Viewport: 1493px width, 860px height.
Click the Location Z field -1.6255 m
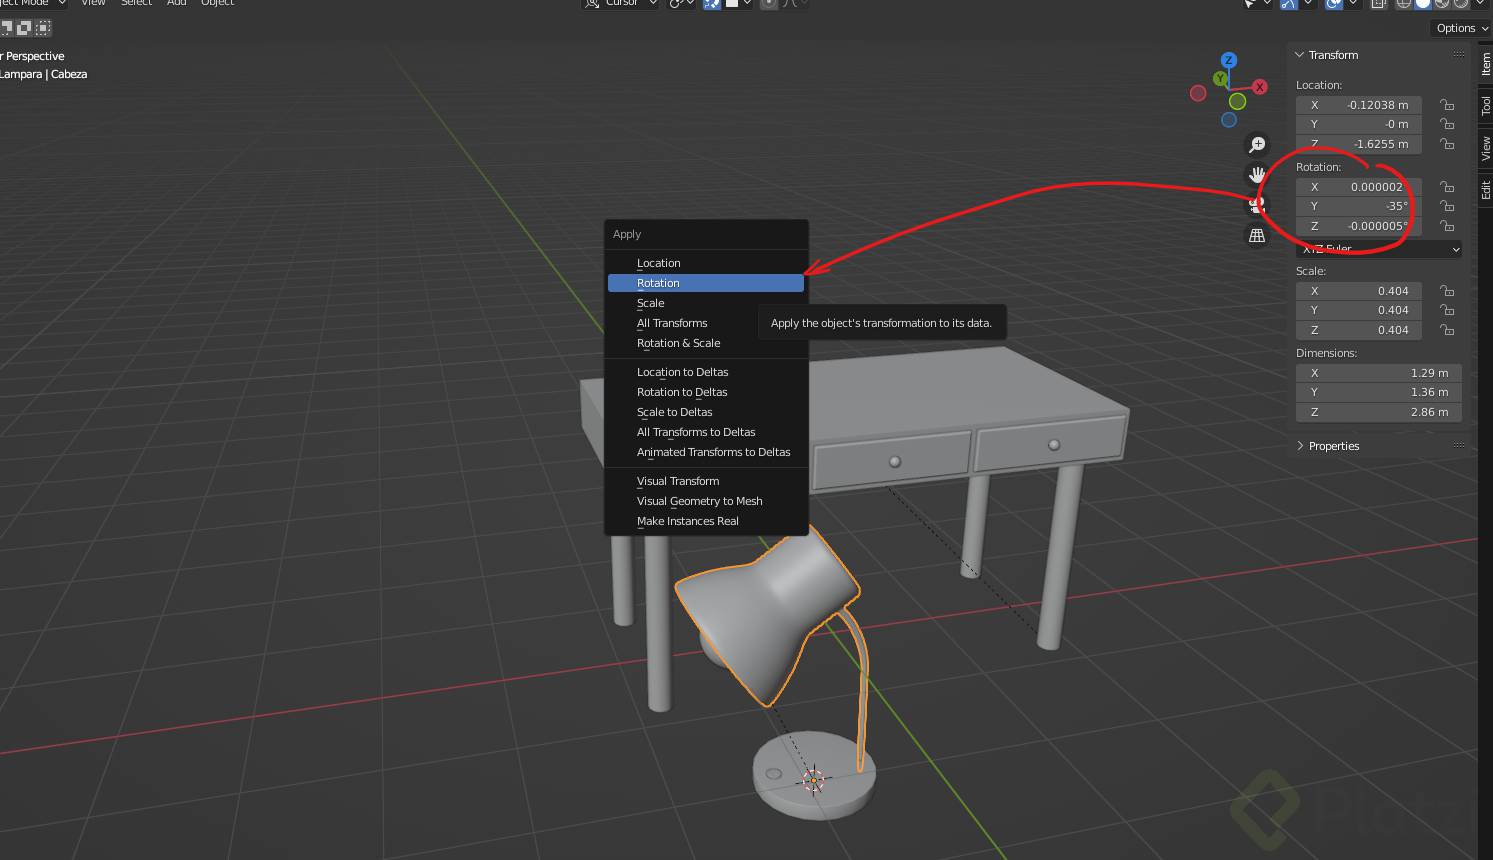[x=1359, y=144]
